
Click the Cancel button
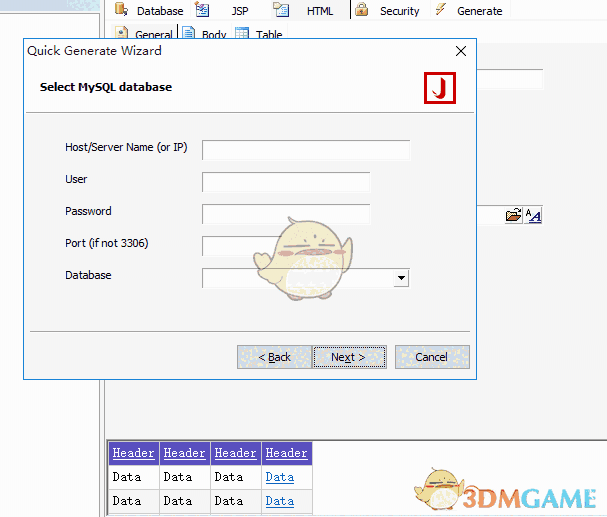coord(432,357)
